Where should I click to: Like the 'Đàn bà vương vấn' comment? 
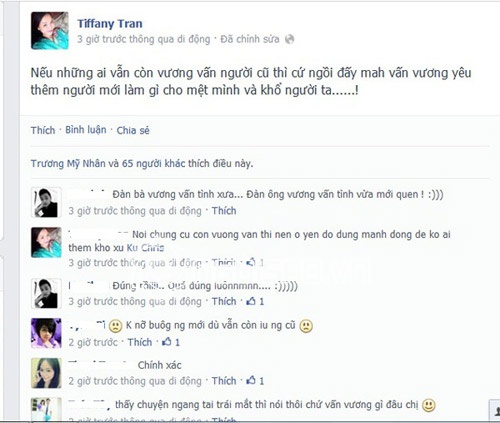pyautogui.click(x=224, y=211)
